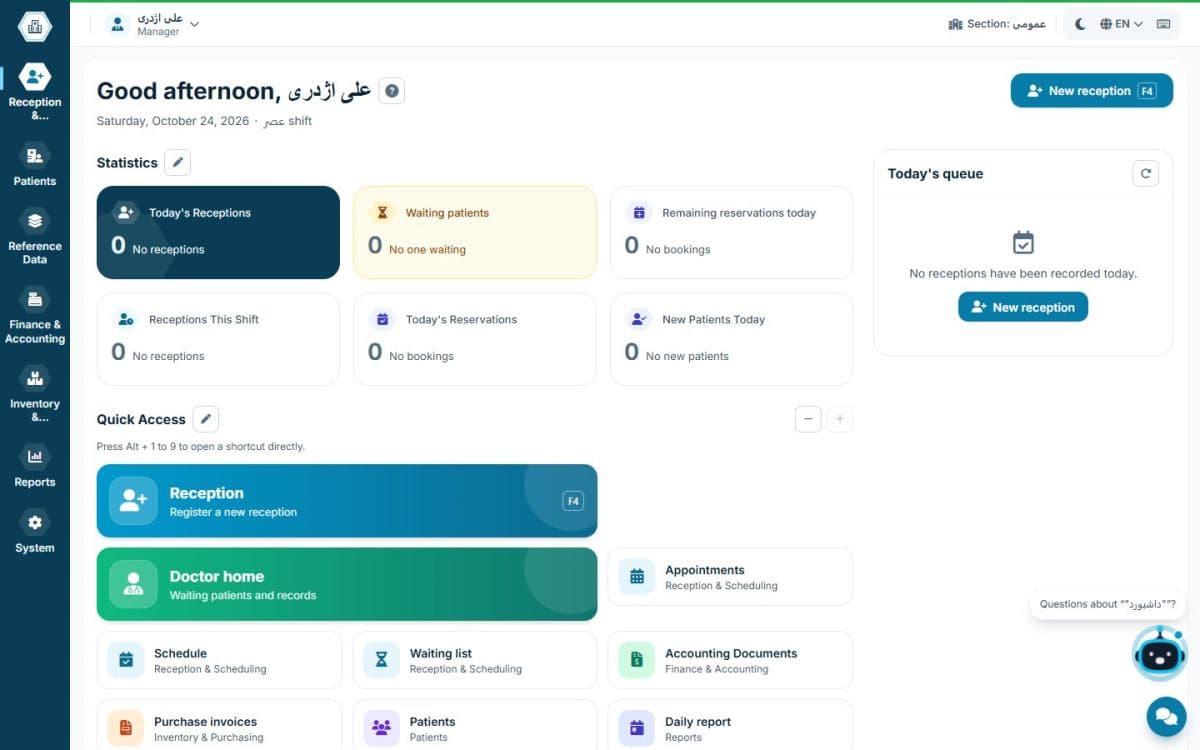1200x750 pixels.
Task: Open Reception quick access tile
Action: point(347,501)
